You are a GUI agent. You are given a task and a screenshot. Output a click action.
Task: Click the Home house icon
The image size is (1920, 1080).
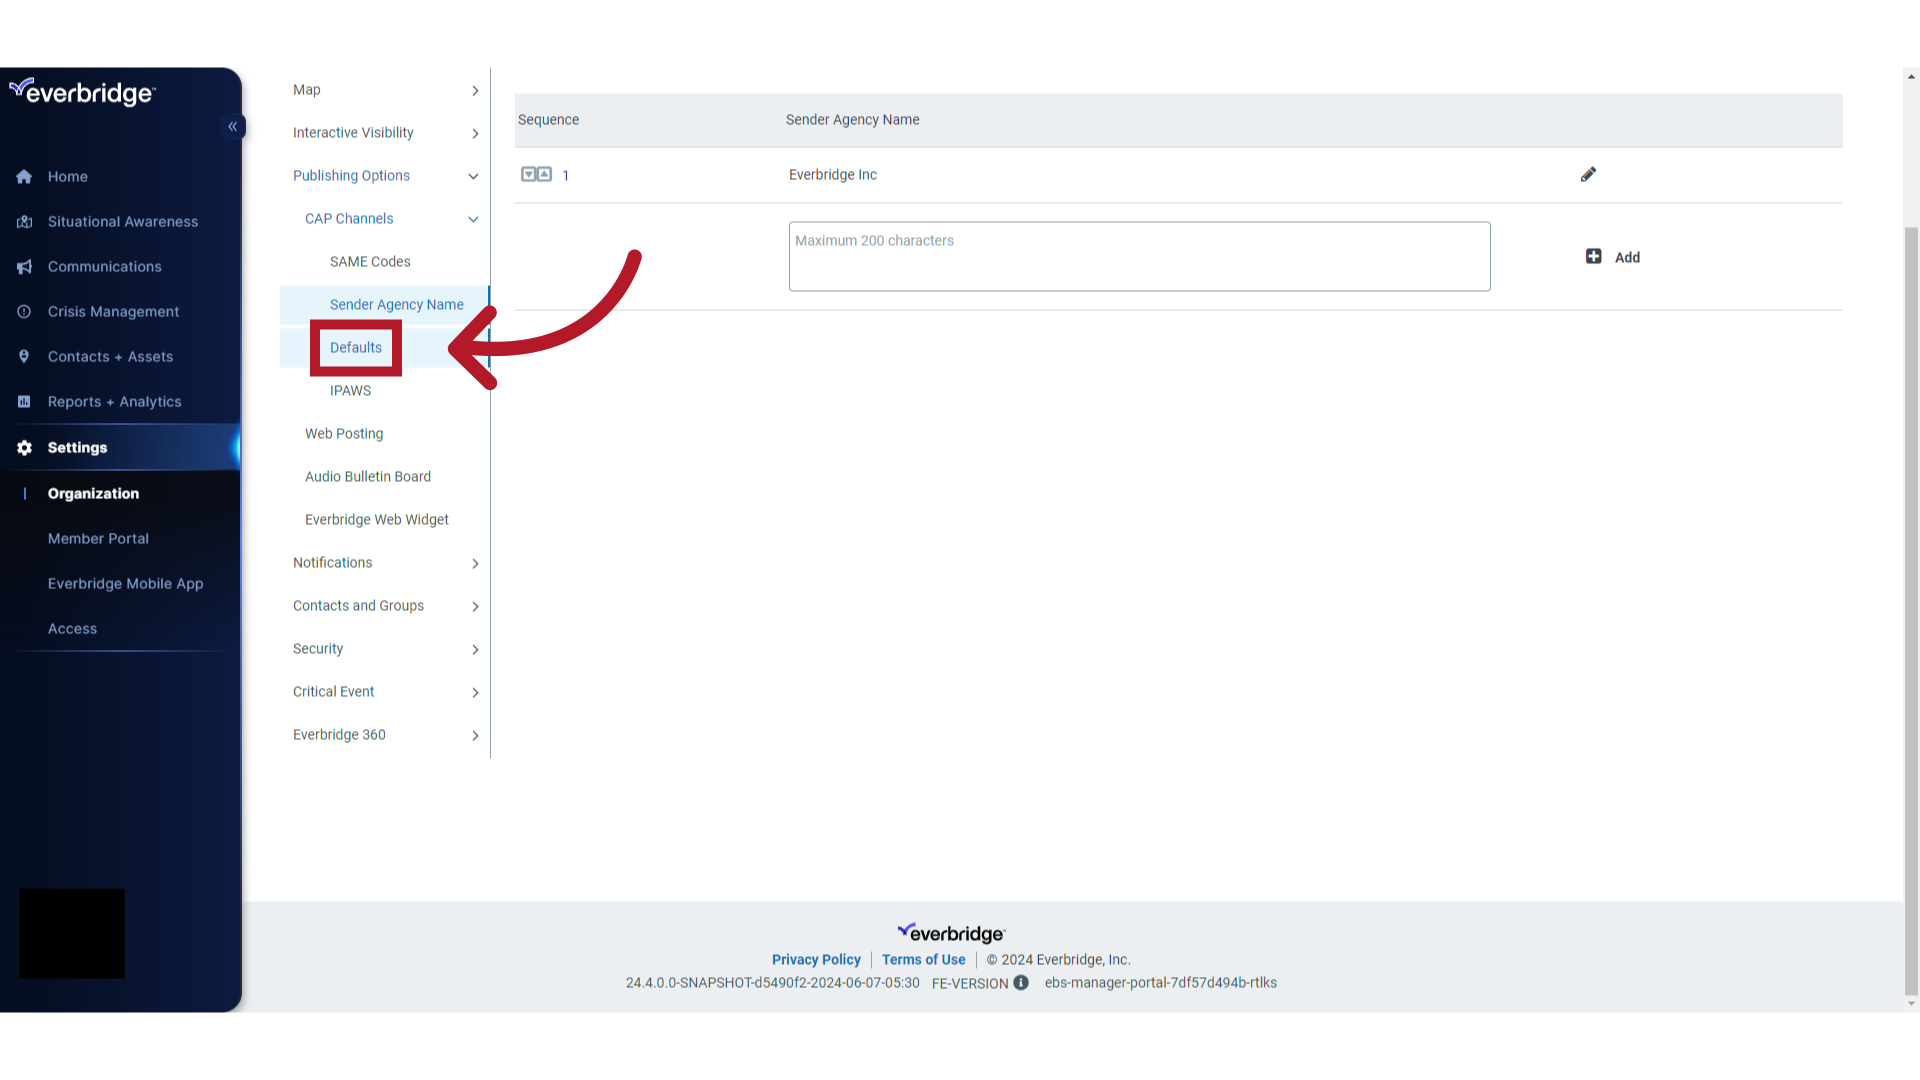[x=24, y=176]
